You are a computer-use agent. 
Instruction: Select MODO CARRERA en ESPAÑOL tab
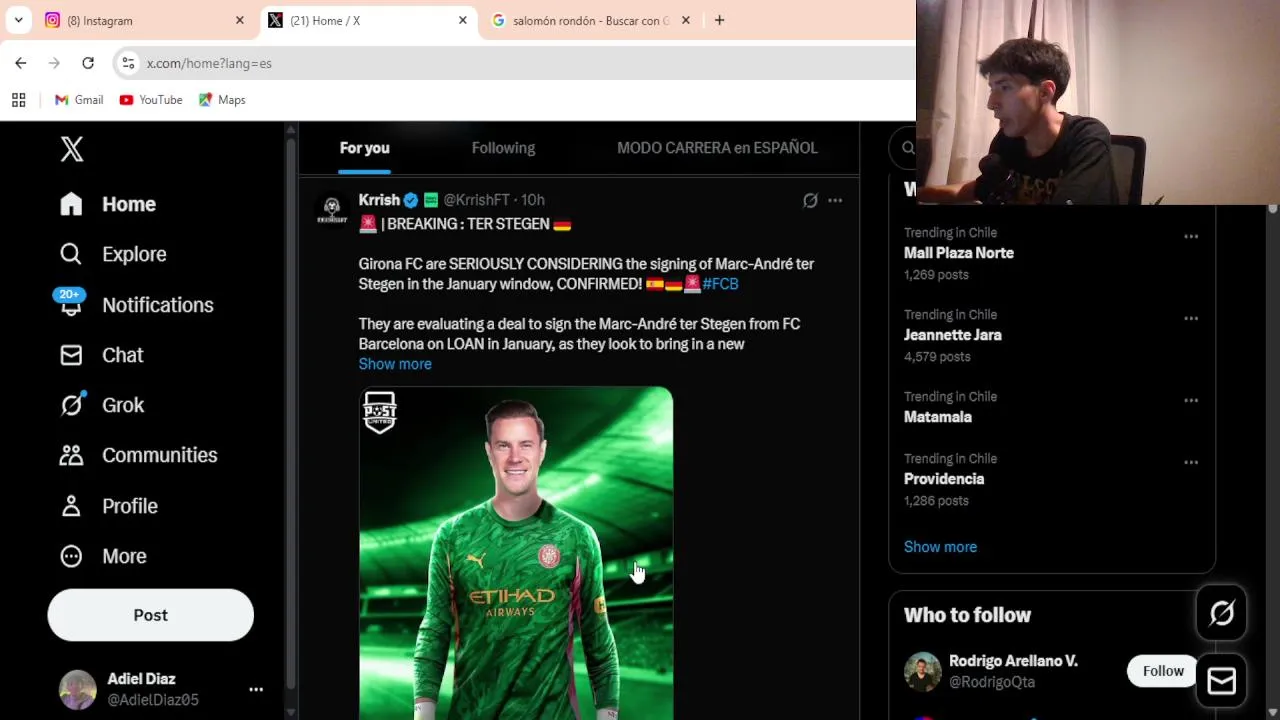tap(717, 148)
